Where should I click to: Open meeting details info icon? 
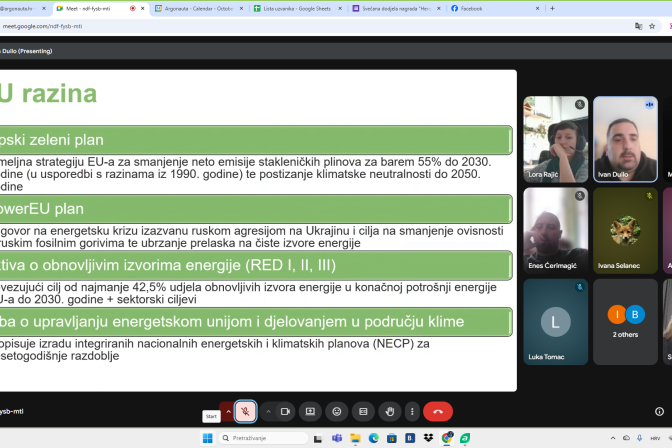(x=658, y=411)
